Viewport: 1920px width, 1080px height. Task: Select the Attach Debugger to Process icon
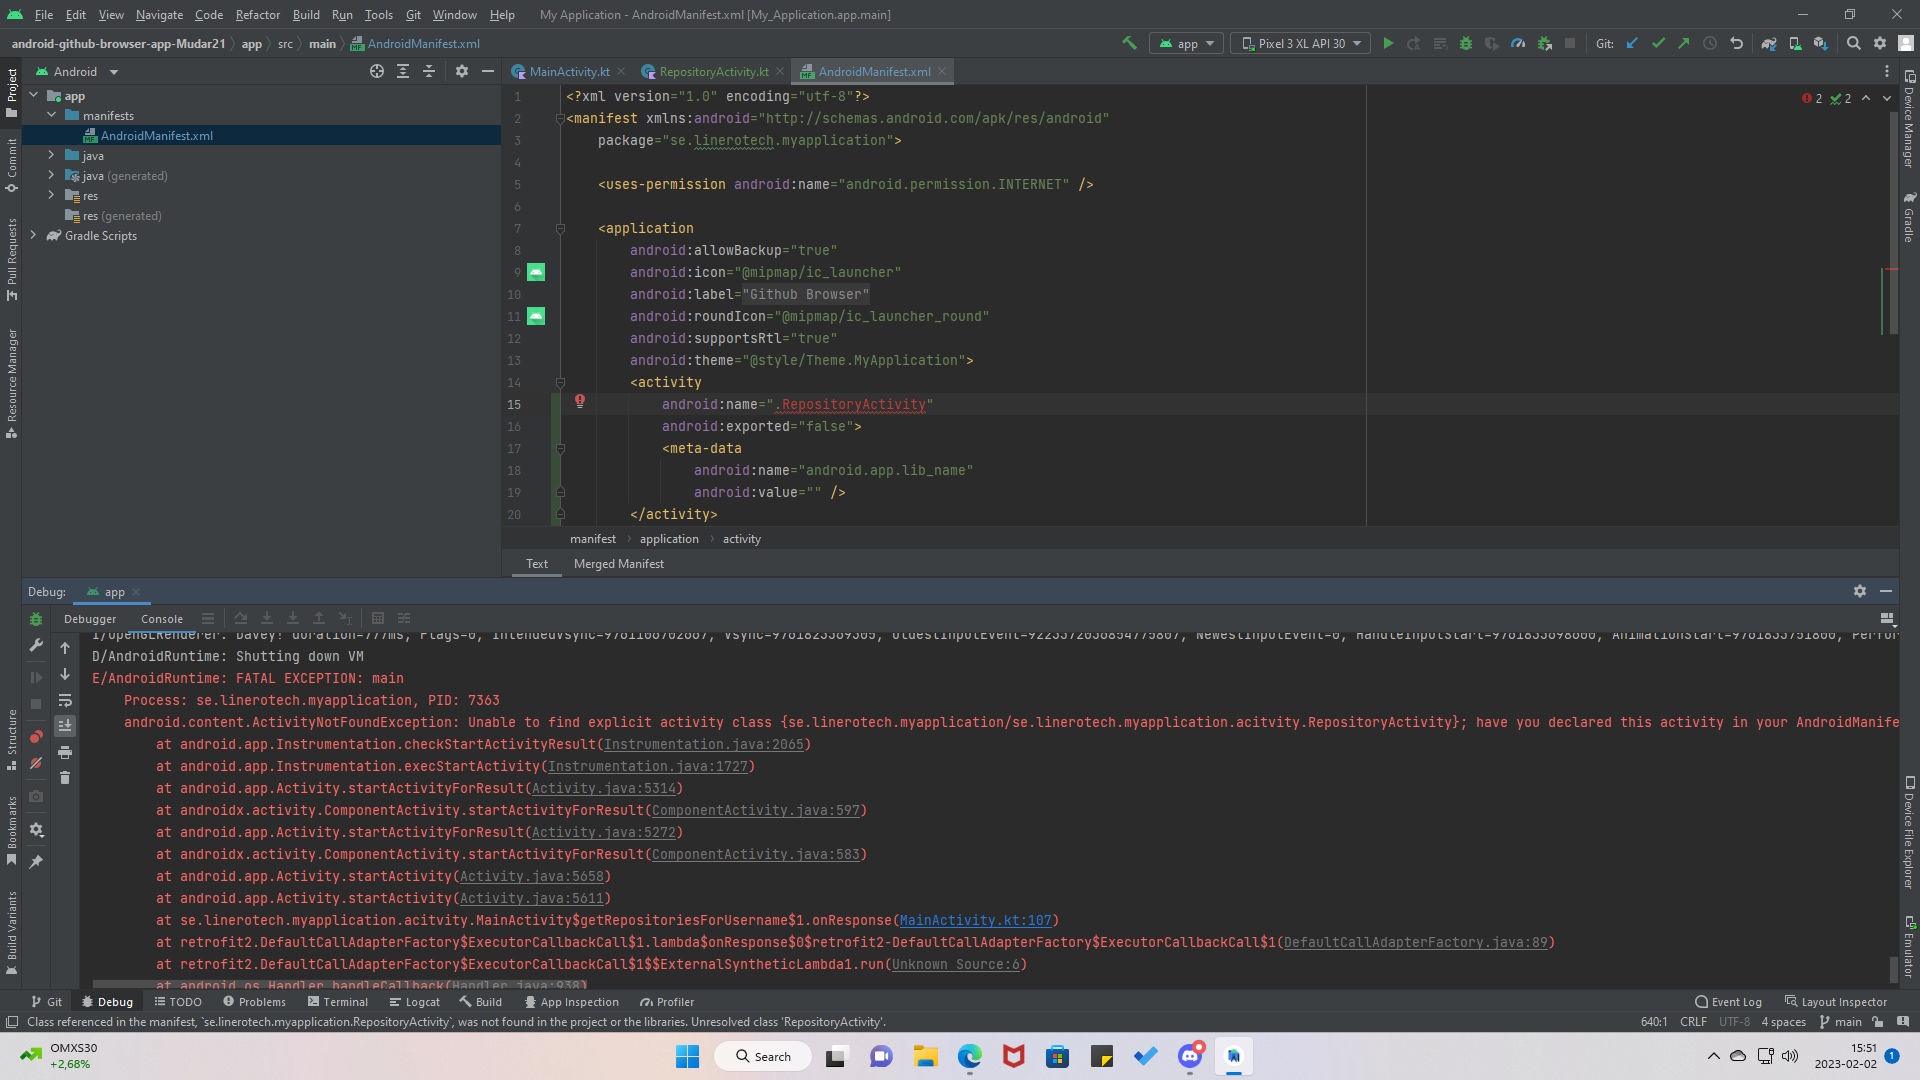[1545, 44]
